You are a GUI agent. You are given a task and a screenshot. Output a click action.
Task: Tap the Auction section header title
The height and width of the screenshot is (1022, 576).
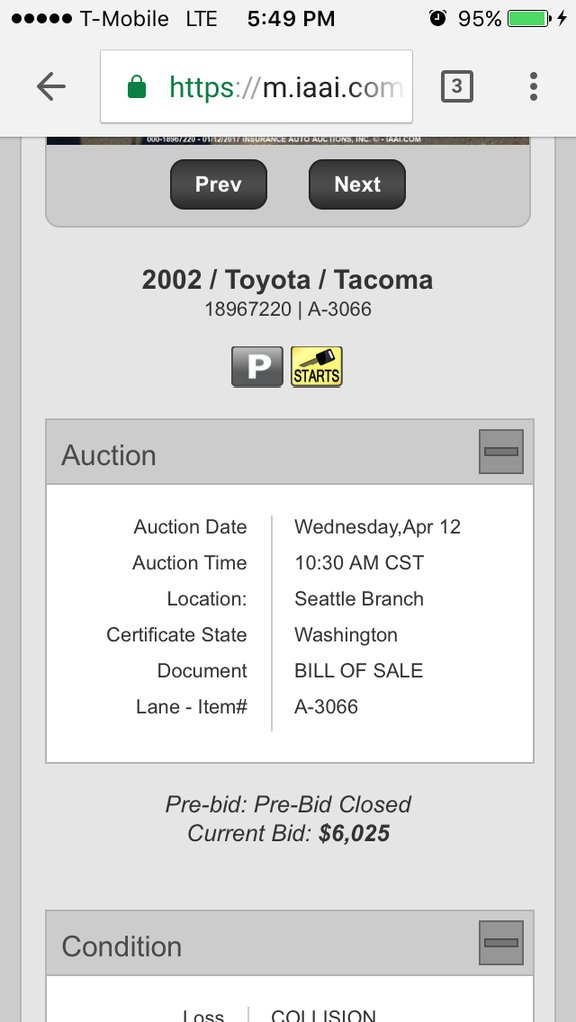(109, 455)
